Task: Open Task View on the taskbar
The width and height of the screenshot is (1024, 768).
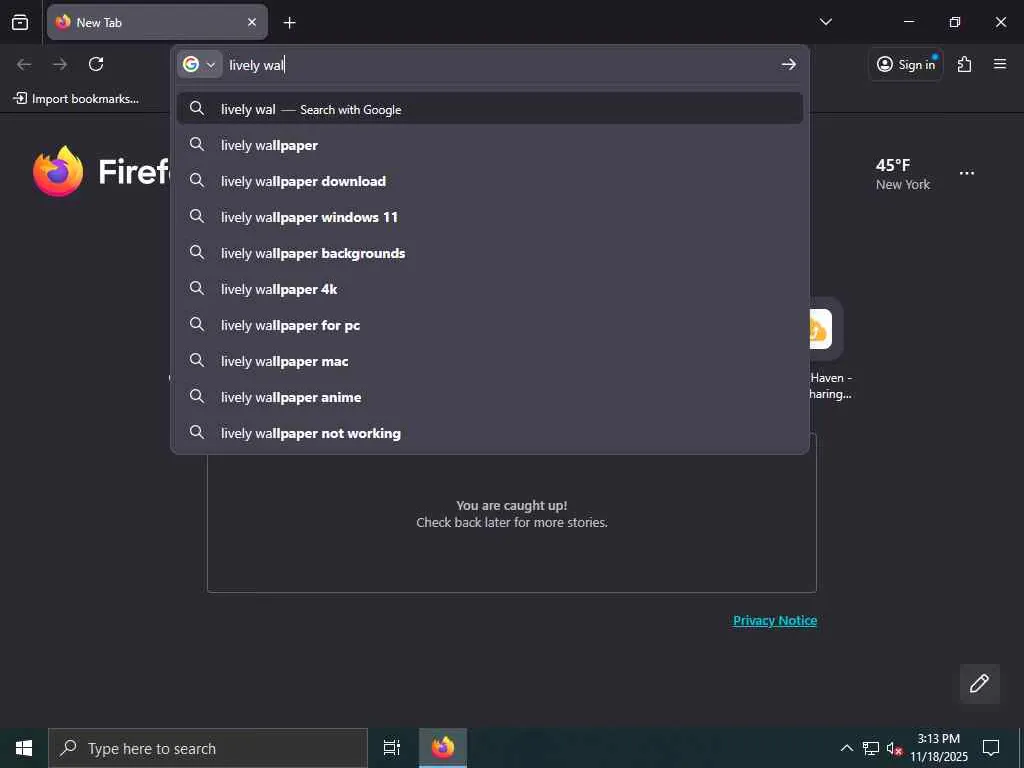Action: [392, 748]
